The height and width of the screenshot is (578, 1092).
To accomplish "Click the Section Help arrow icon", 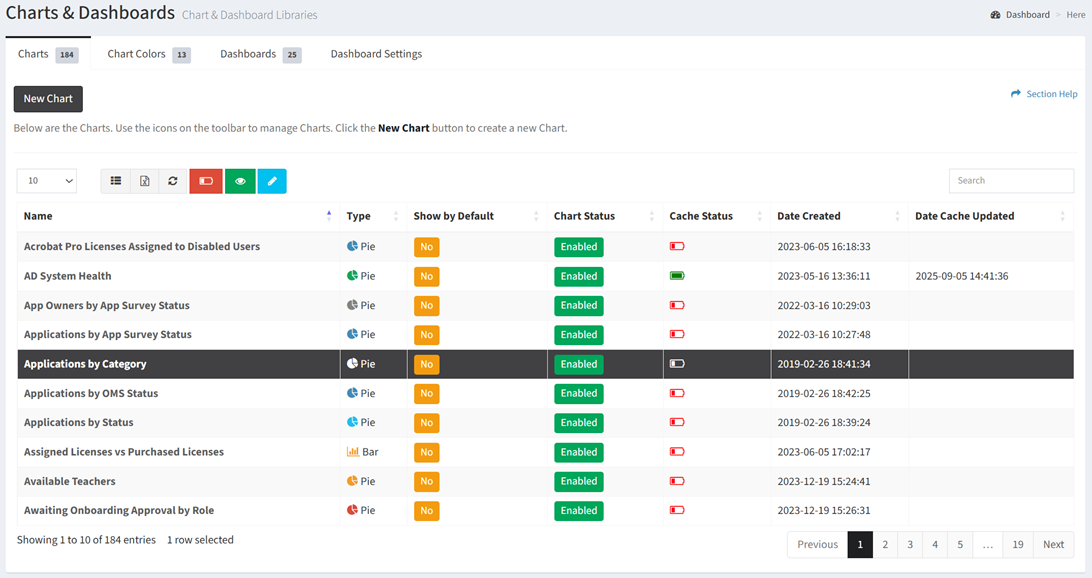I will pos(1016,94).
